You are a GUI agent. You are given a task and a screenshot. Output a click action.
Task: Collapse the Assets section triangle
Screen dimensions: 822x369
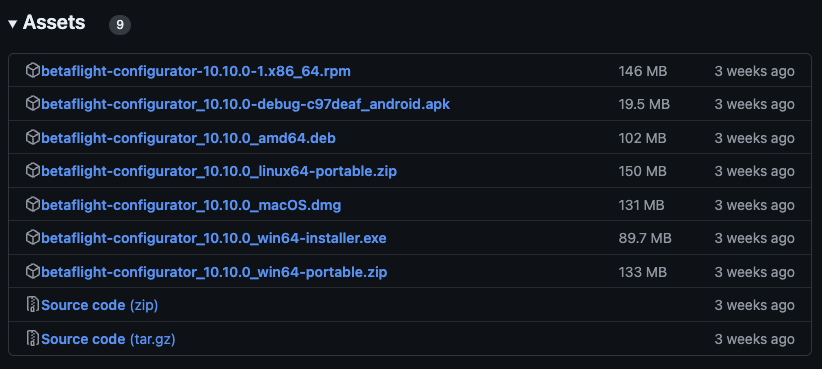(x=13, y=24)
